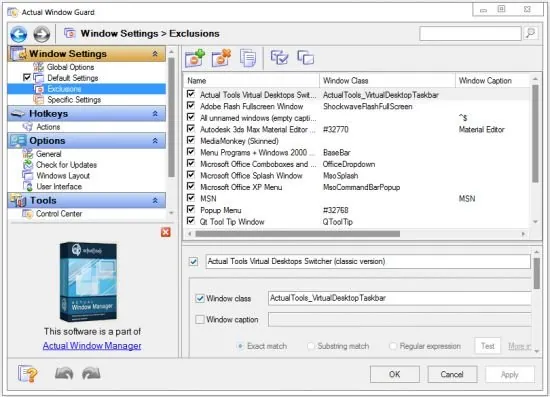The height and width of the screenshot is (397, 550).
Task: Click the Test button
Action: coord(488,346)
